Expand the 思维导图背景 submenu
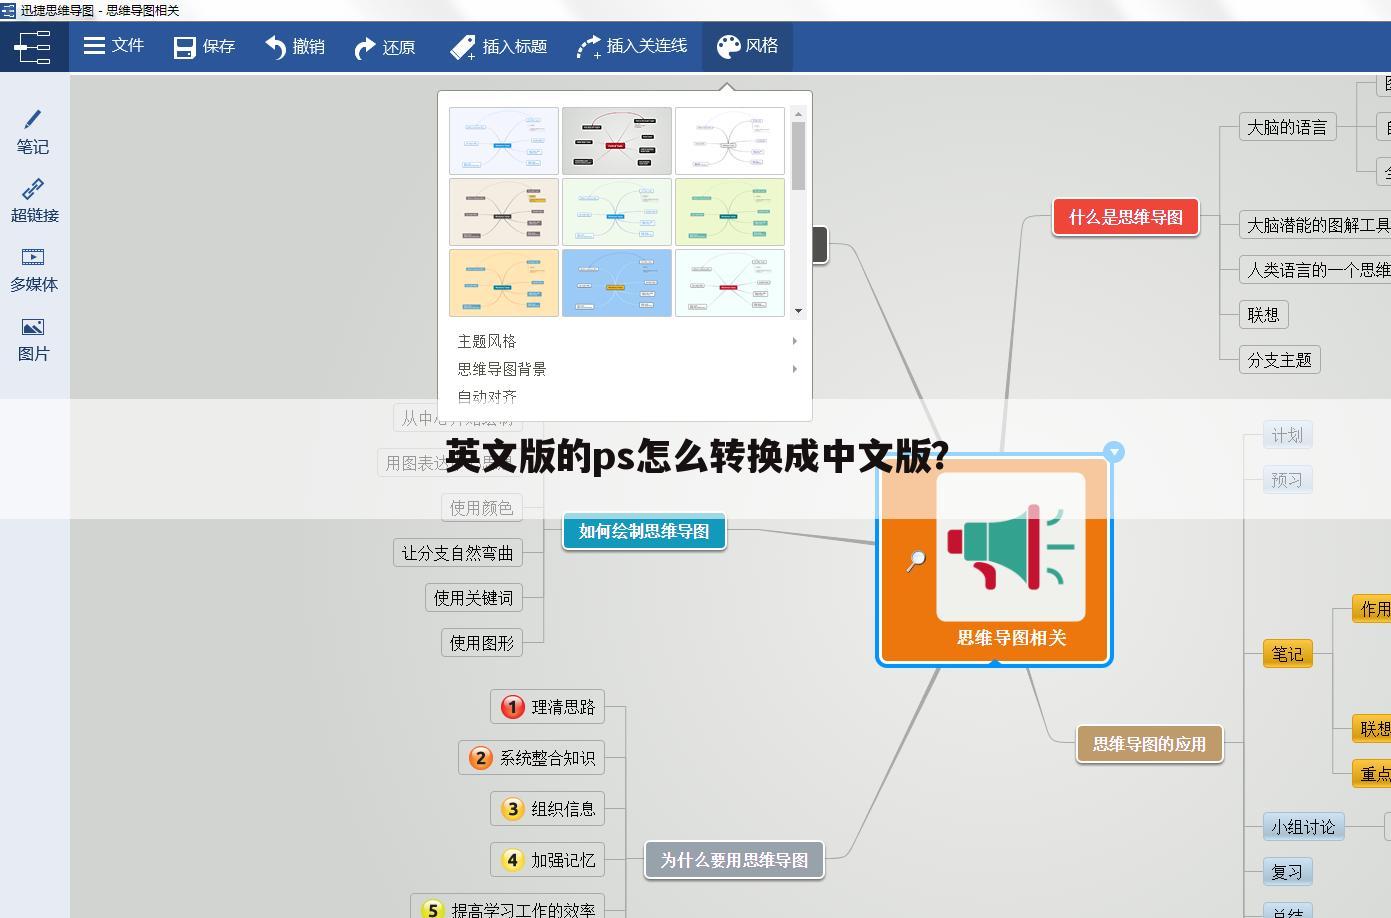The image size is (1391, 918). pyautogui.click(x=627, y=369)
